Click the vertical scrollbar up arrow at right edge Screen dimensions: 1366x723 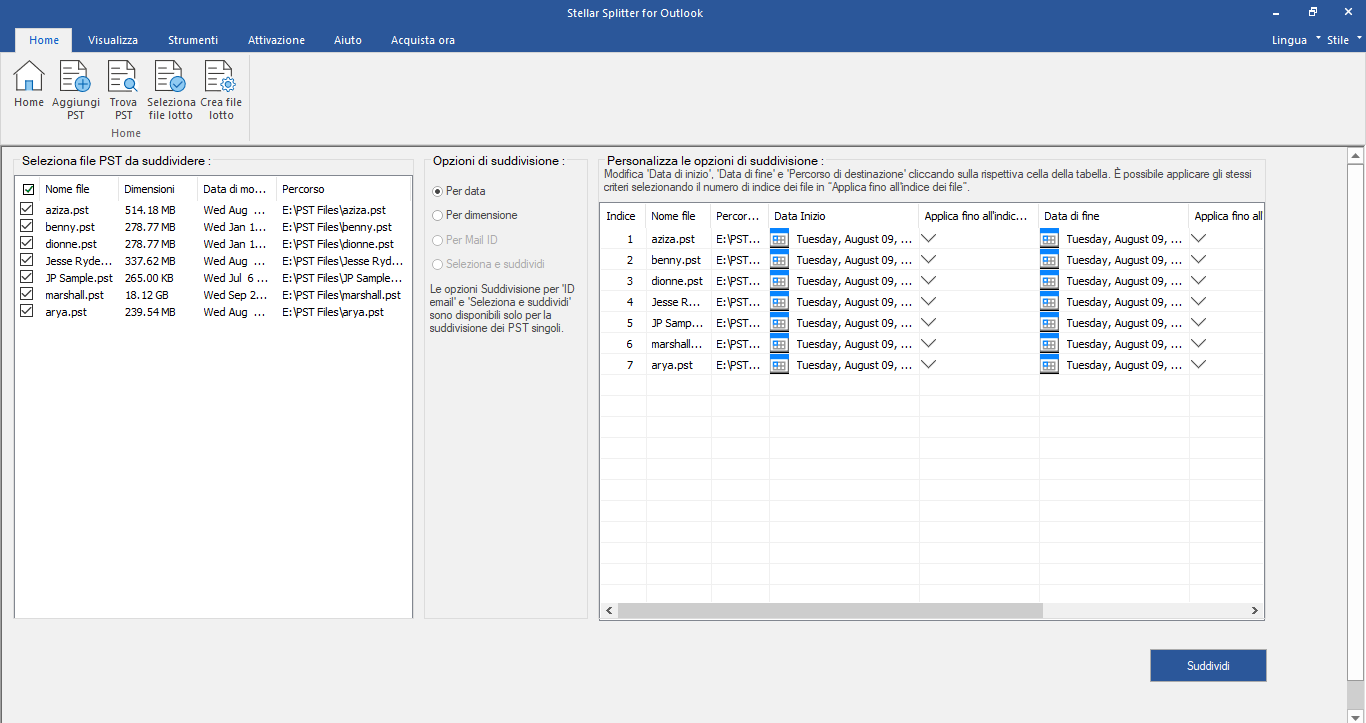tap(1356, 156)
